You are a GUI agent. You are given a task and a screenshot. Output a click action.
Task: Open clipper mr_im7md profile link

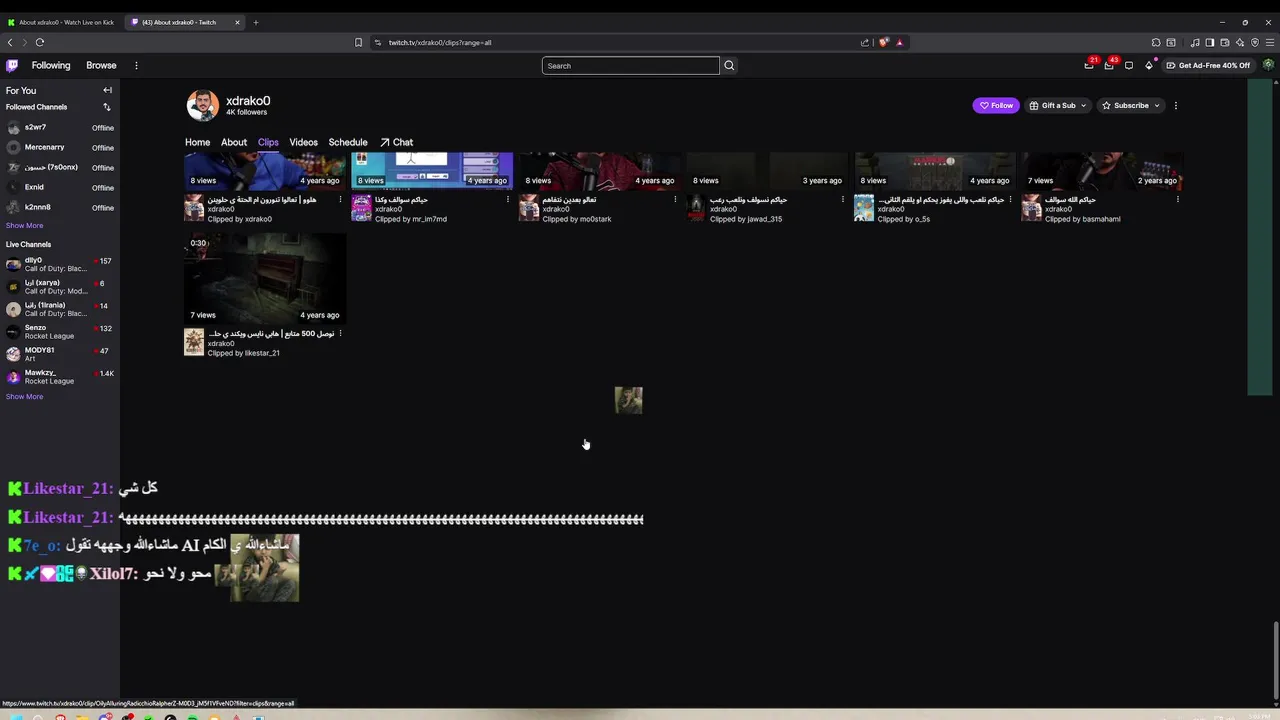point(411,219)
